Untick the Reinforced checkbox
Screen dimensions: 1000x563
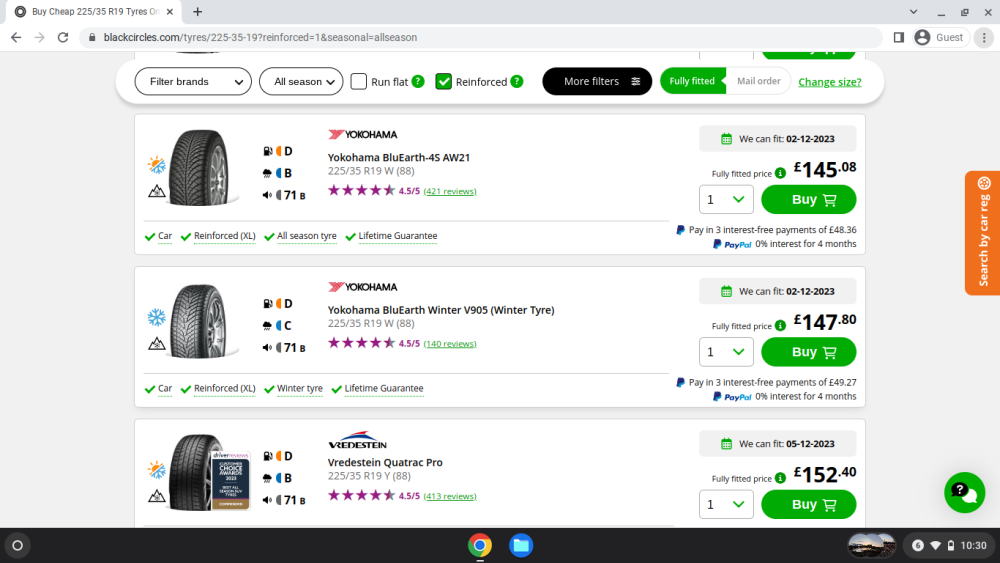tap(443, 82)
